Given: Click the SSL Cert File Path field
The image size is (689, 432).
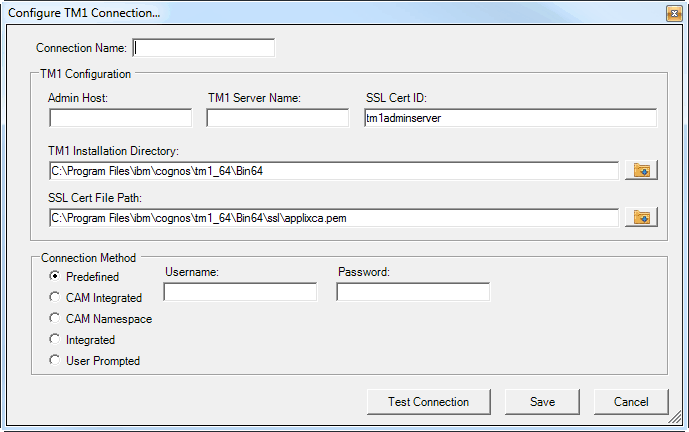Looking at the screenshot, I should click(333, 217).
